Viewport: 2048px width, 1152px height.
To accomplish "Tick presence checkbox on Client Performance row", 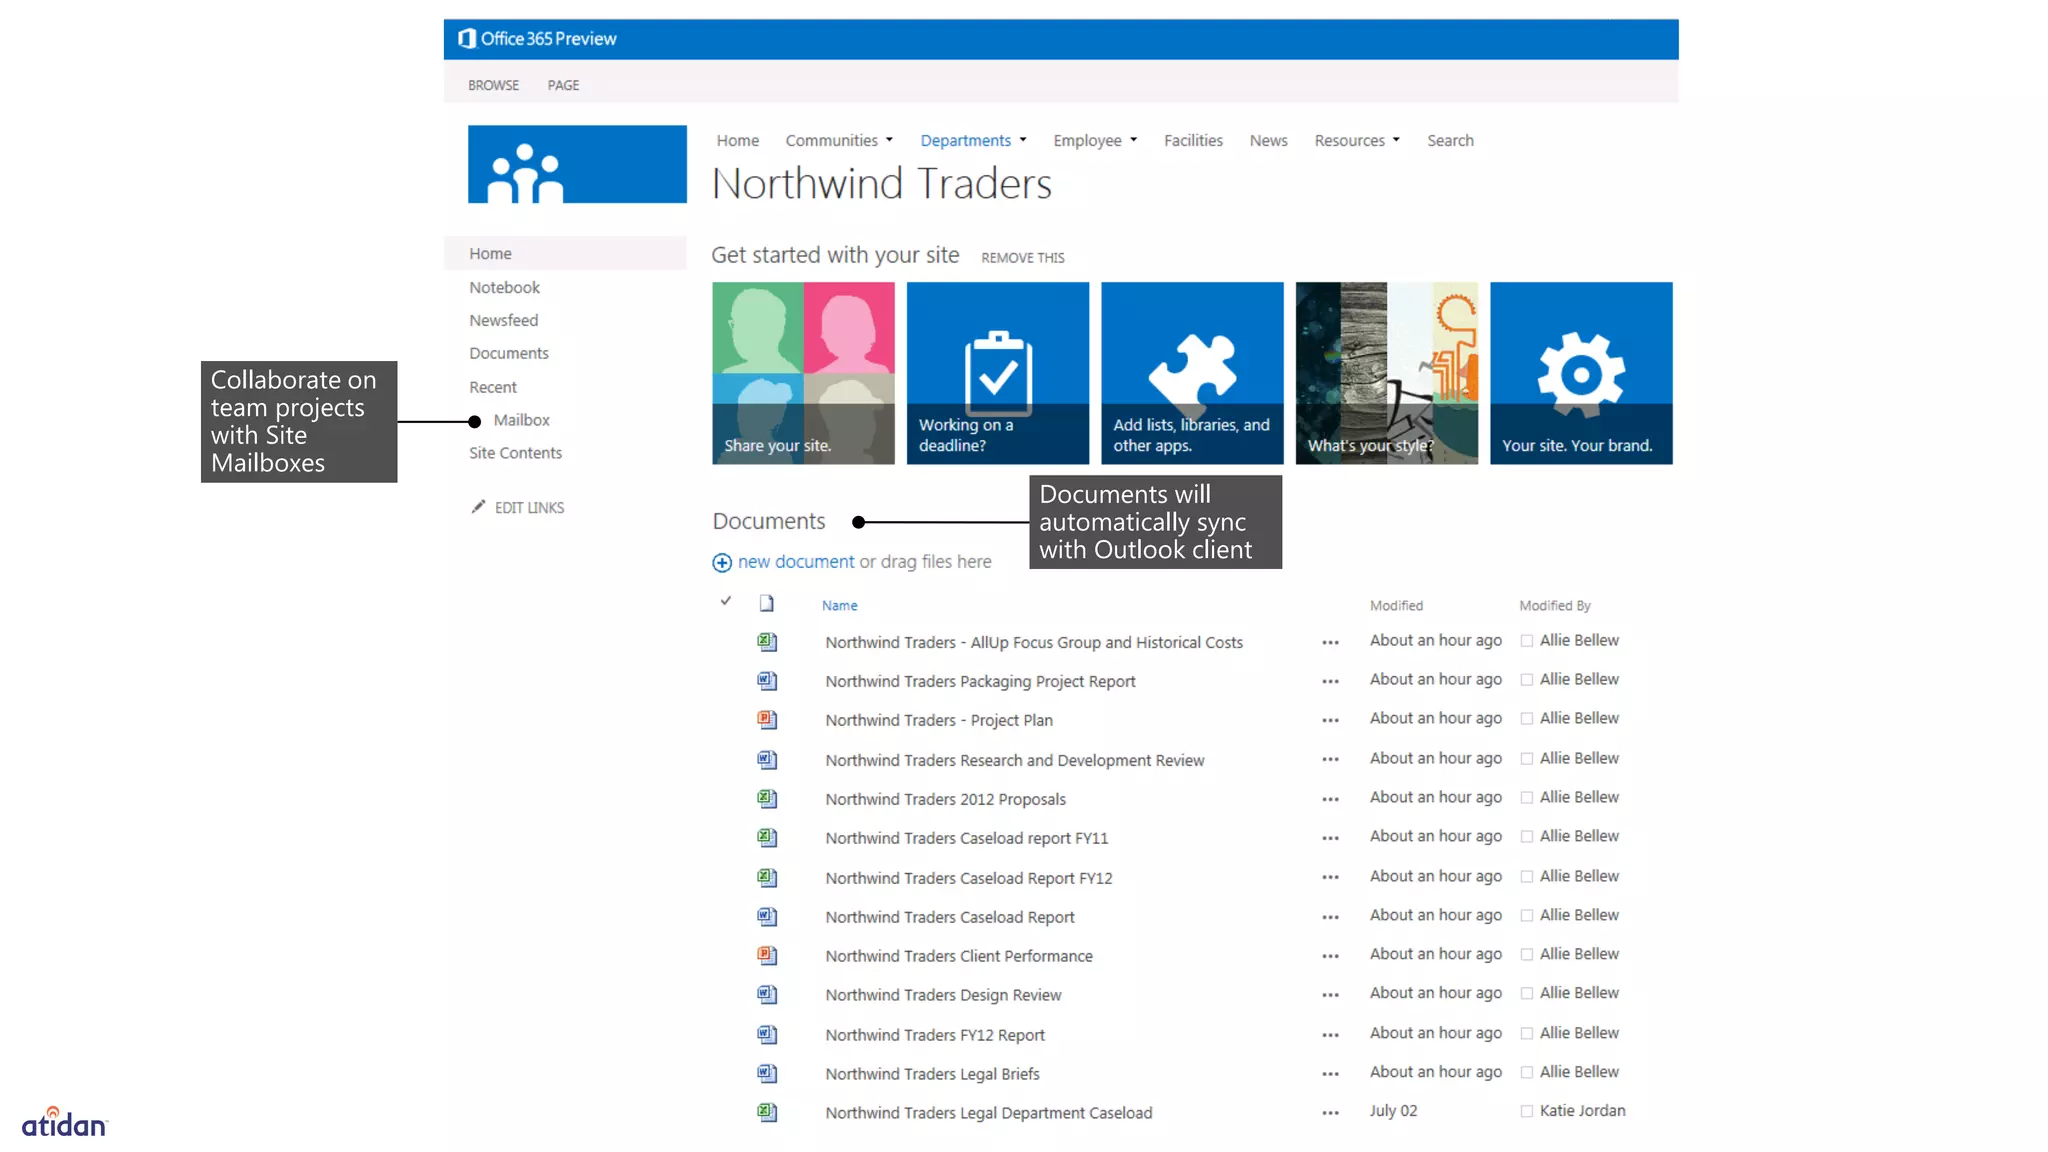I will (x=1527, y=955).
